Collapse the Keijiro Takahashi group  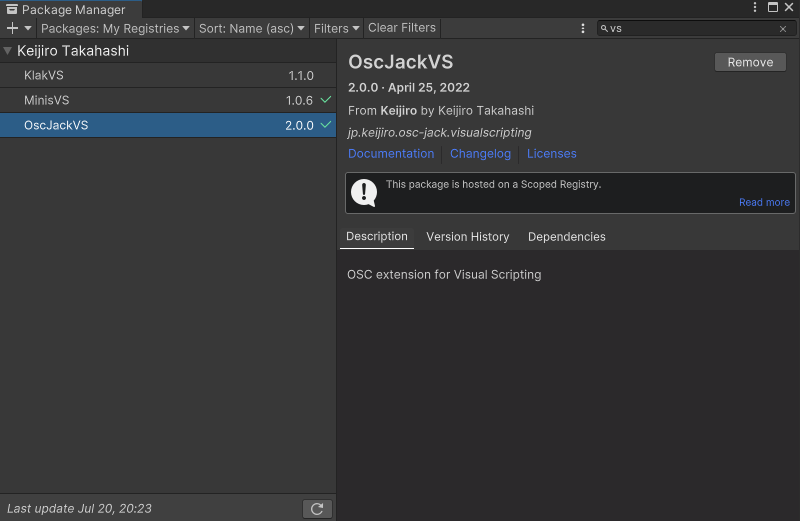[8, 50]
